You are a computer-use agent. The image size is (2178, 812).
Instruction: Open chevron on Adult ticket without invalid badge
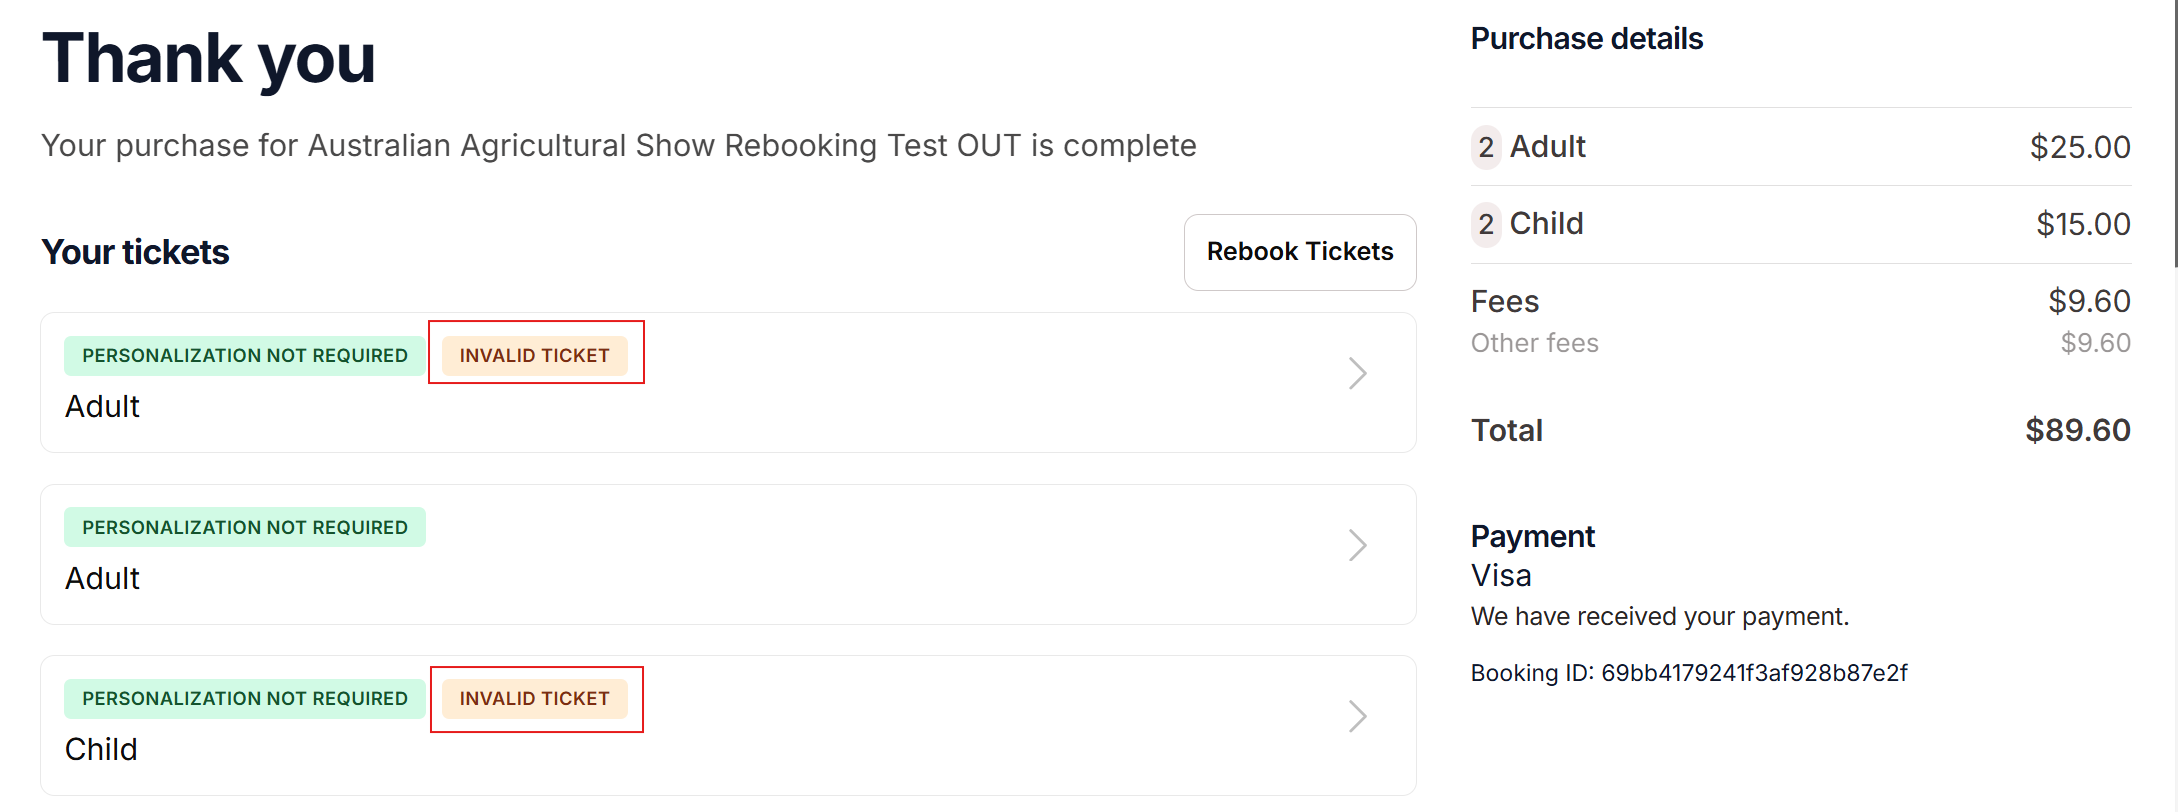1357,546
